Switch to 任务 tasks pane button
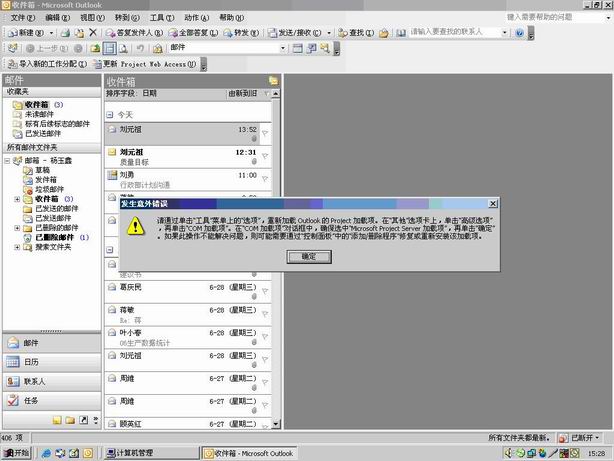The image size is (614, 461). point(52,400)
